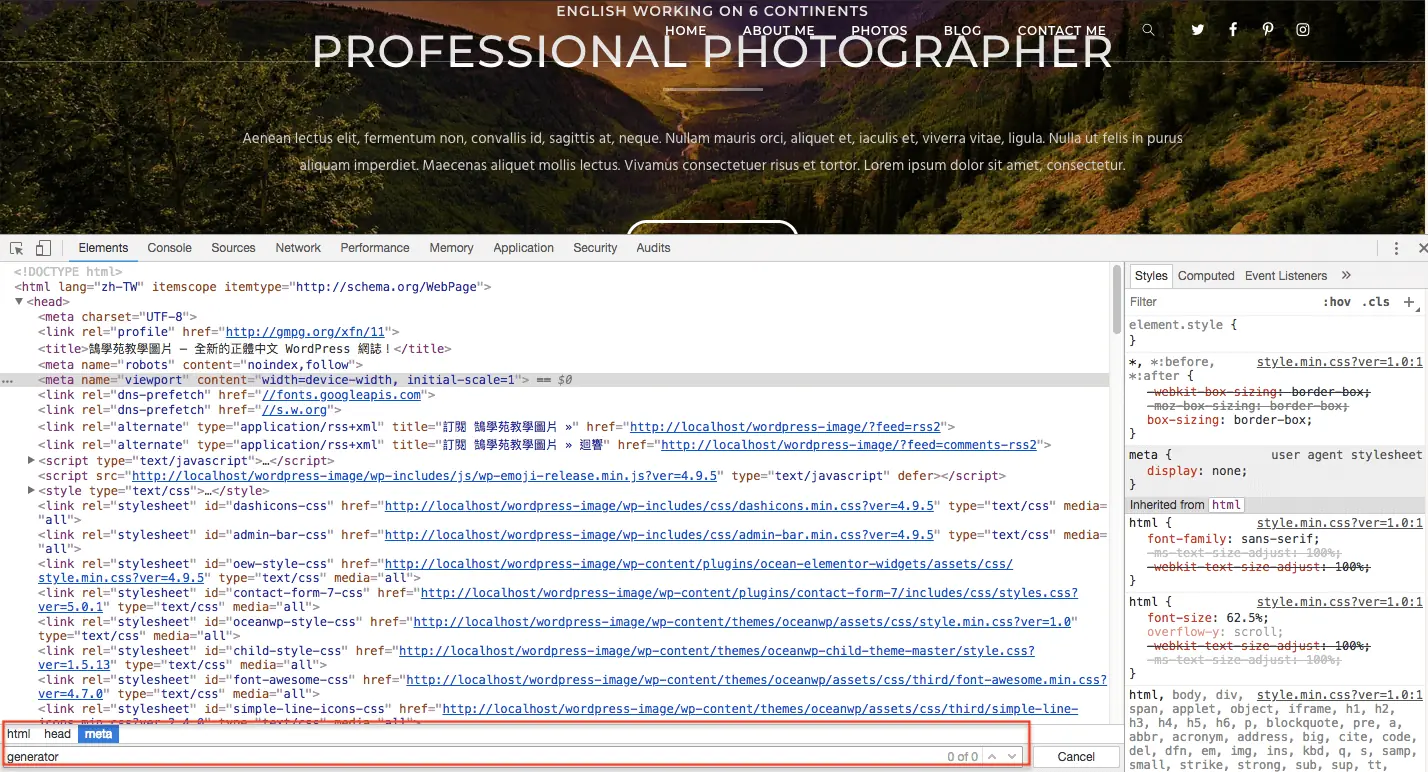Select the html breadcrumb item

[x=19, y=734]
